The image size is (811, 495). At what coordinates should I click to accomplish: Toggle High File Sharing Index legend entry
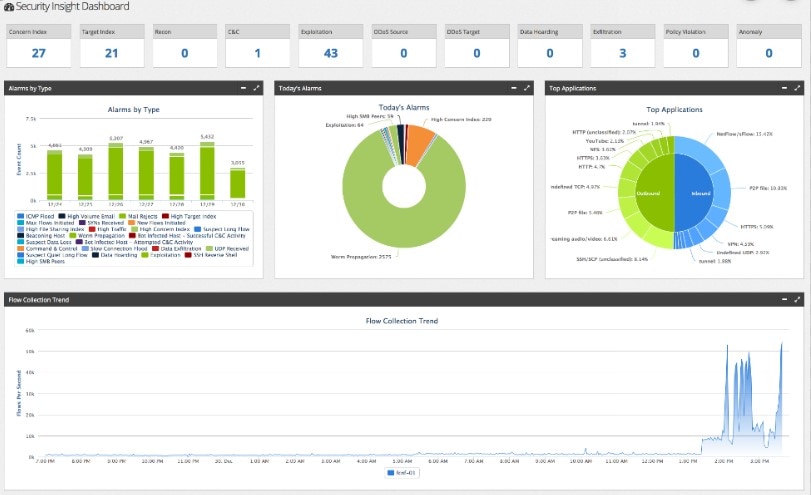(51, 229)
